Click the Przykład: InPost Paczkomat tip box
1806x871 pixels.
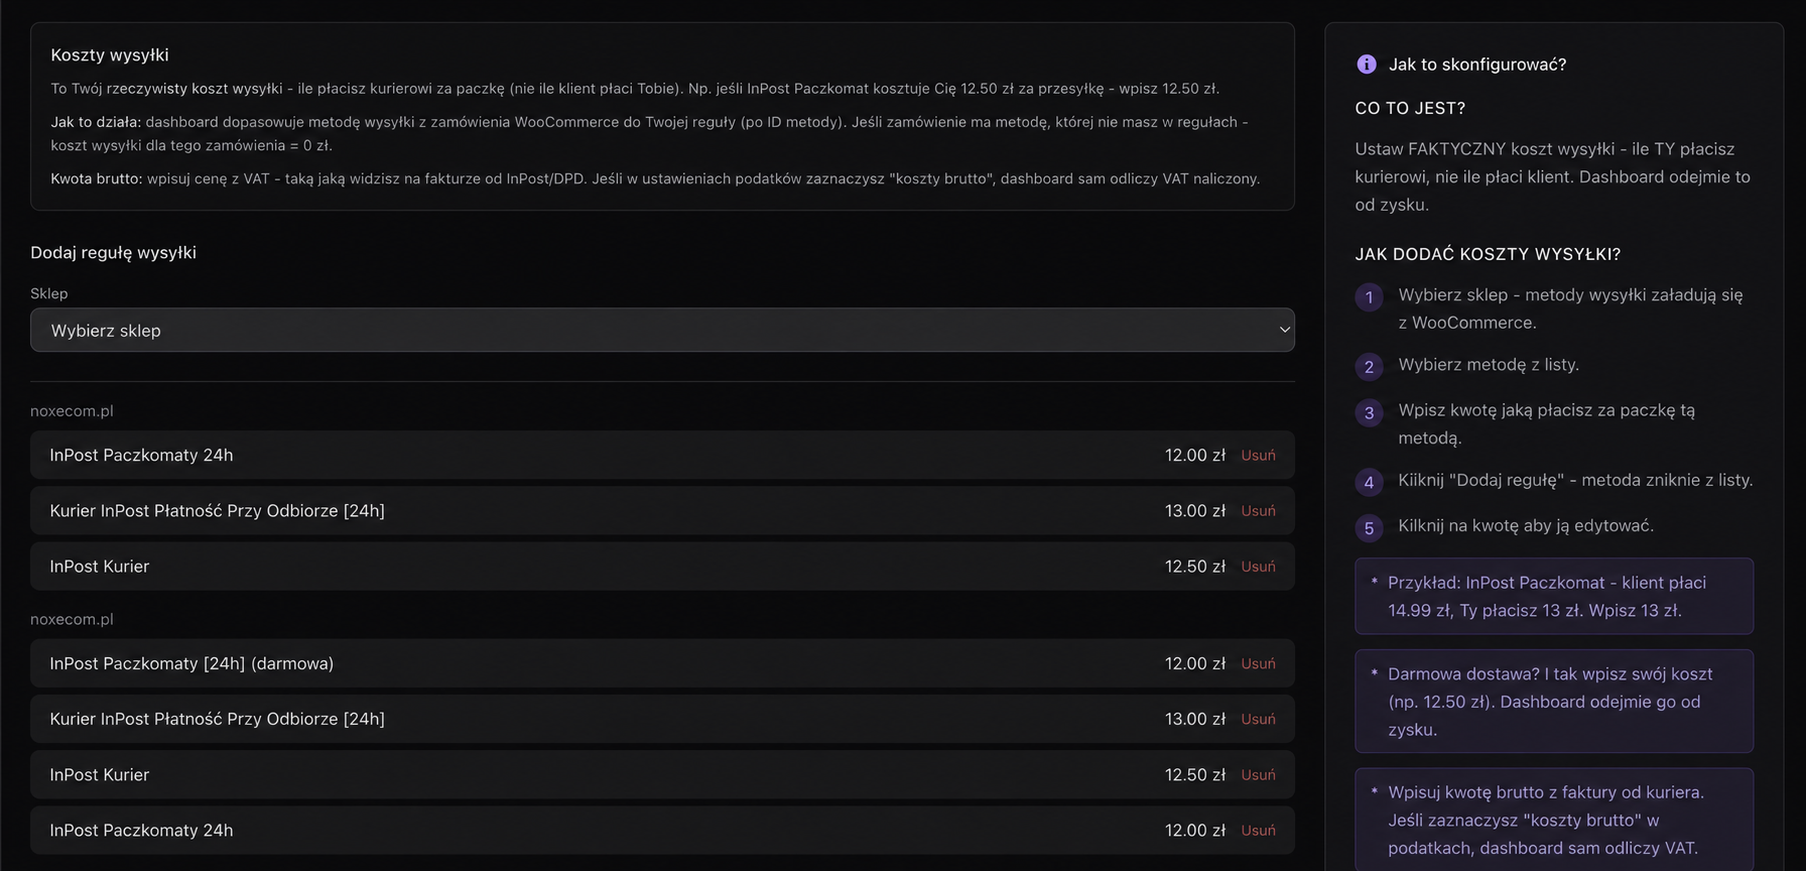(1554, 596)
